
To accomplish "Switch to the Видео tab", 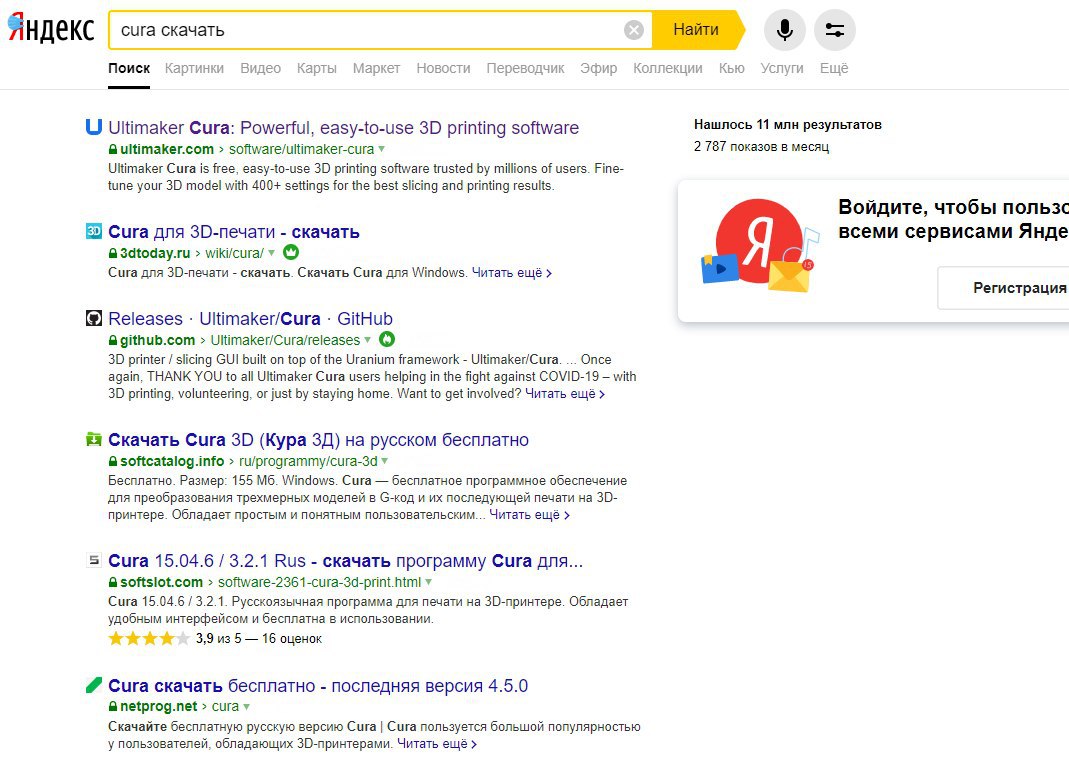I will pos(260,68).
